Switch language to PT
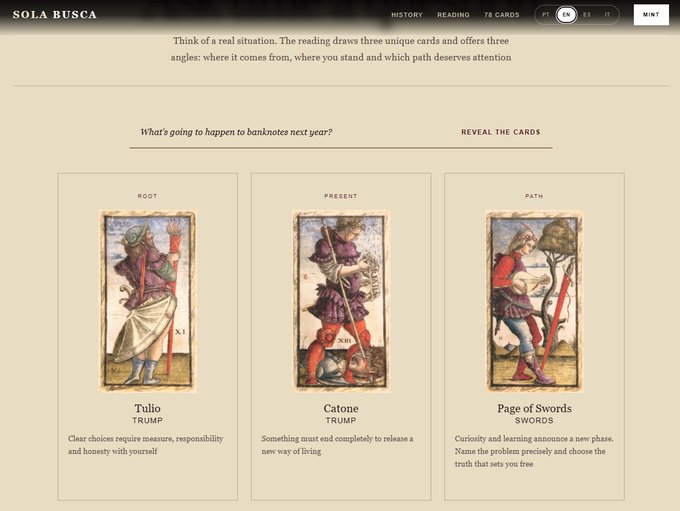 (x=546, y=15)
